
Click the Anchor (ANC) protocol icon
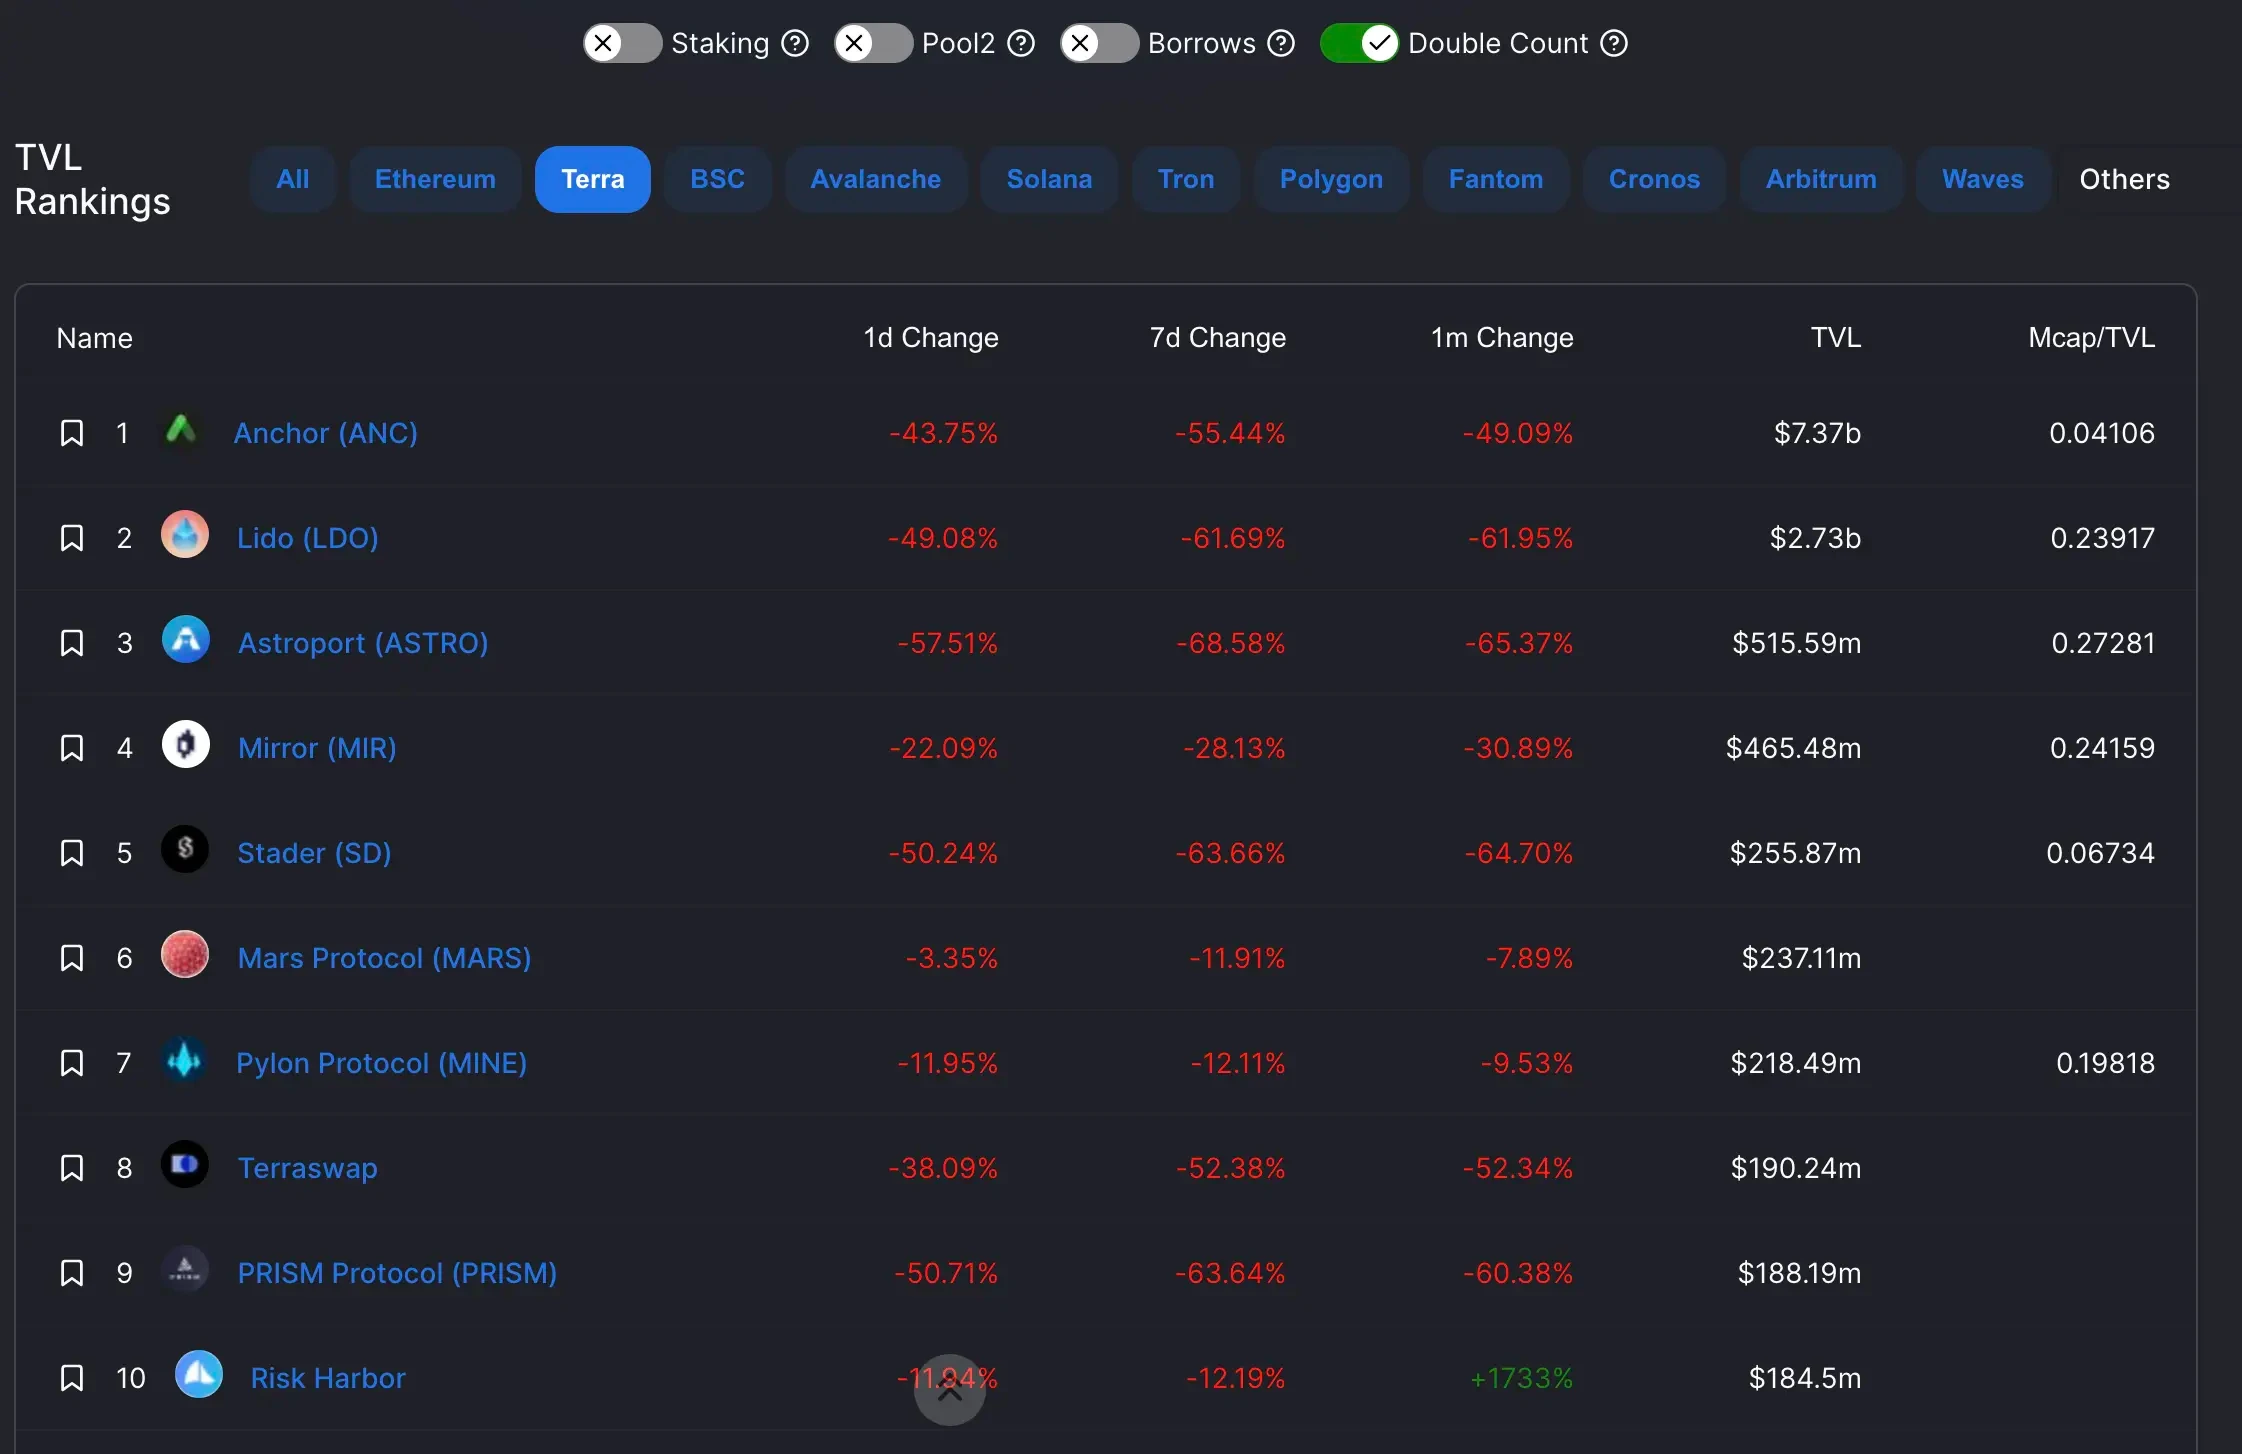183,430
